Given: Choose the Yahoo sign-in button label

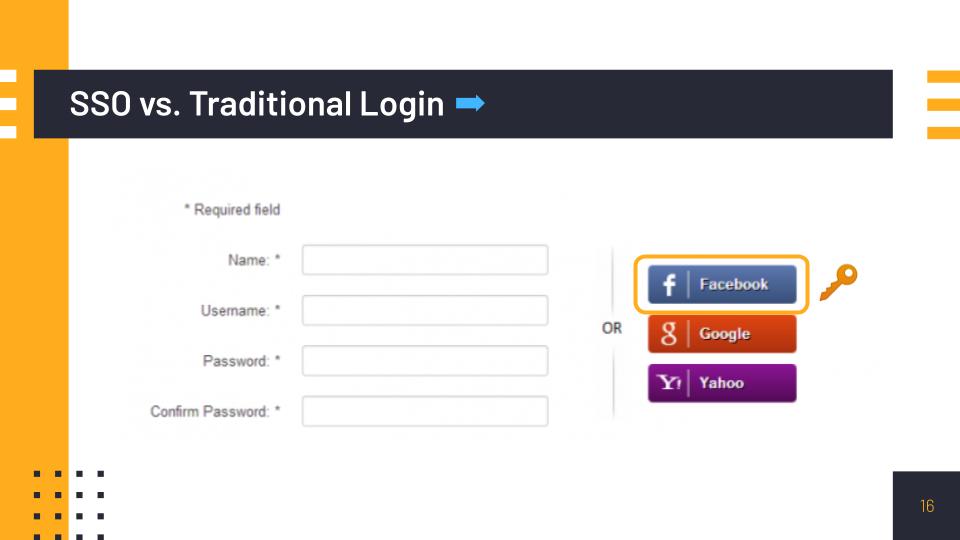Looking at the screenshot, I should (x=722, y=383).
